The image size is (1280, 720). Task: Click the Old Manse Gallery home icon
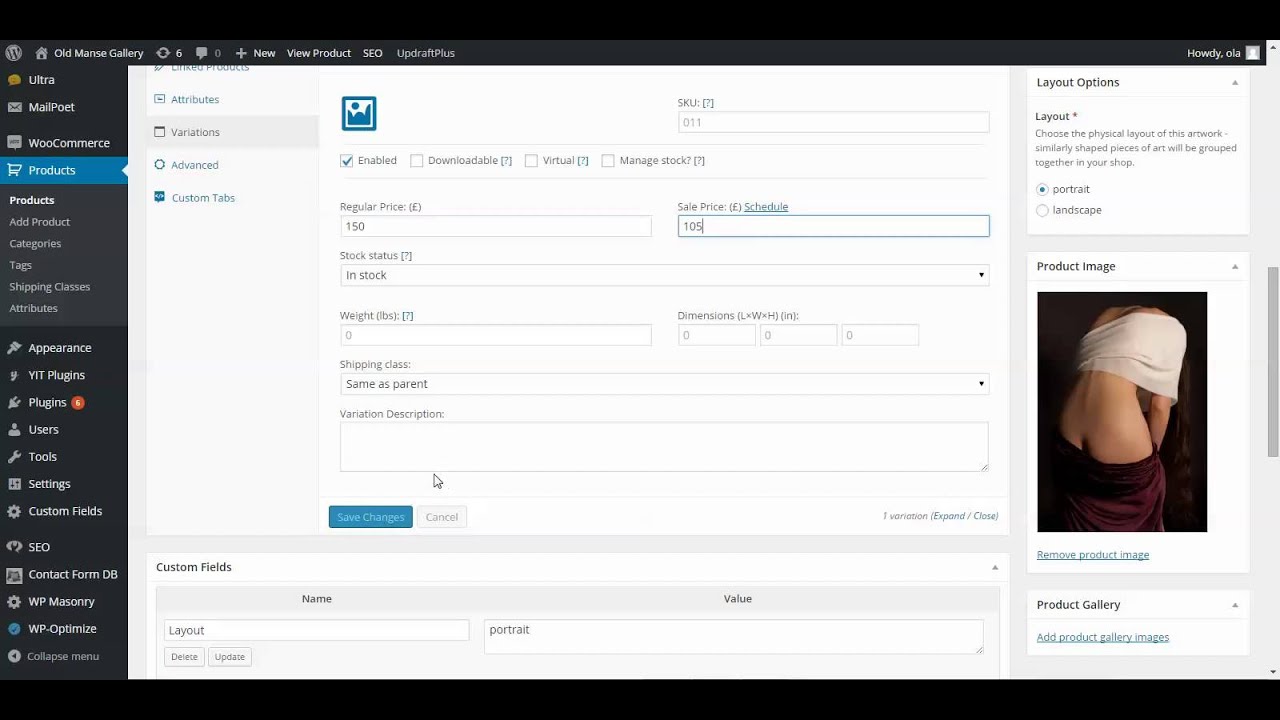coord(41,53)
